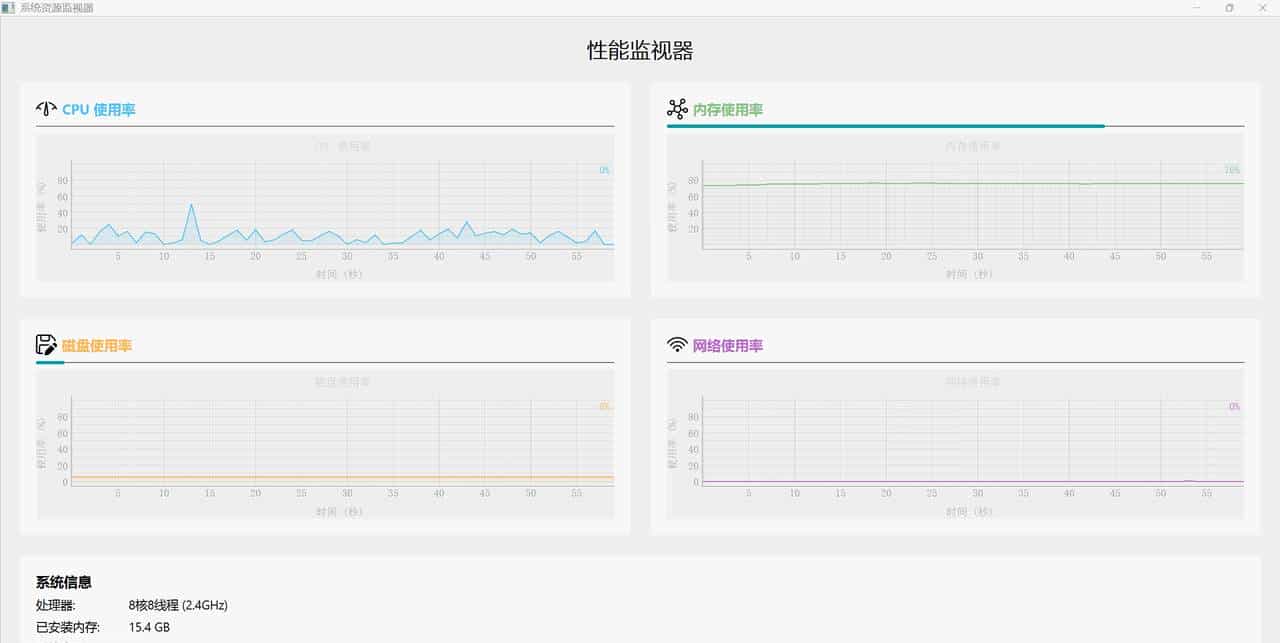The width and height of the screenshot is (1280, 643).
Task: Click the memory usage progress bar
Action: [955, 126]
